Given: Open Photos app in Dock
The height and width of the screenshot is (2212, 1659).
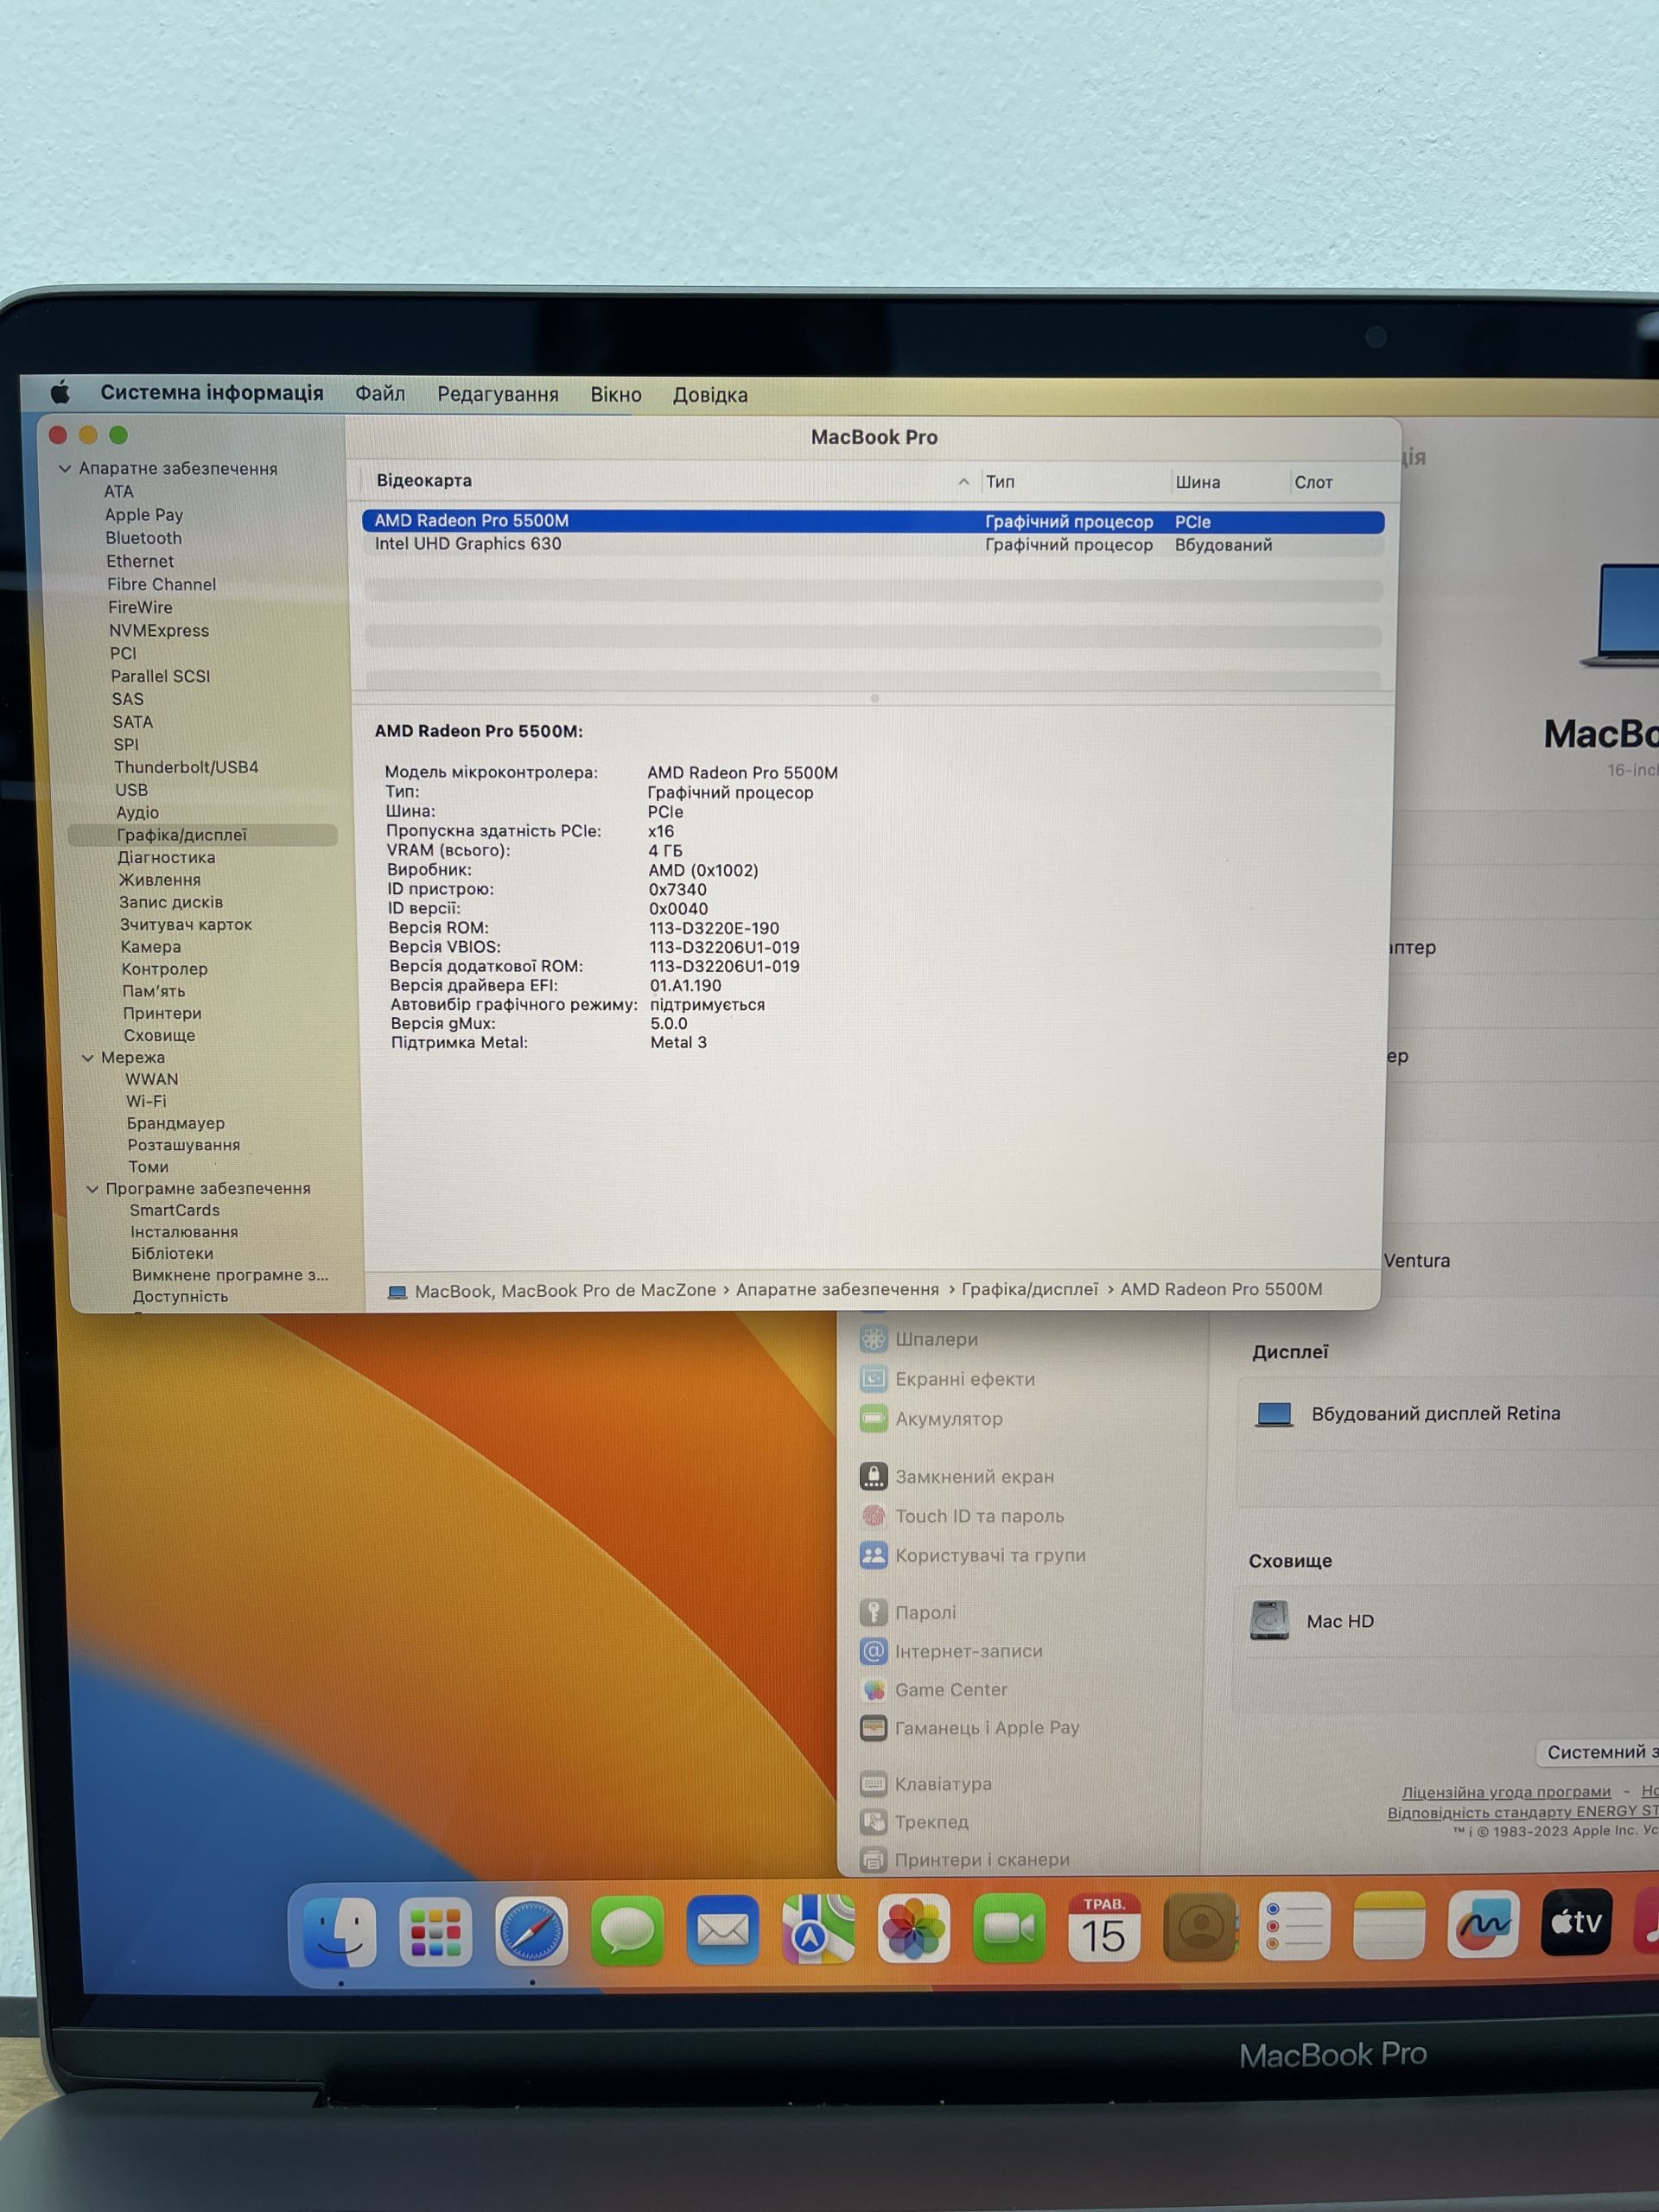Looking at the screenshot, I should (913, 1928).
